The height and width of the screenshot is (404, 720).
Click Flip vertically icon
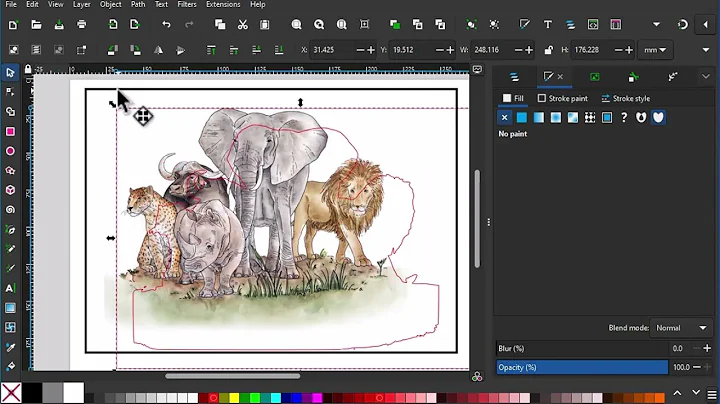tap(180, 50)
